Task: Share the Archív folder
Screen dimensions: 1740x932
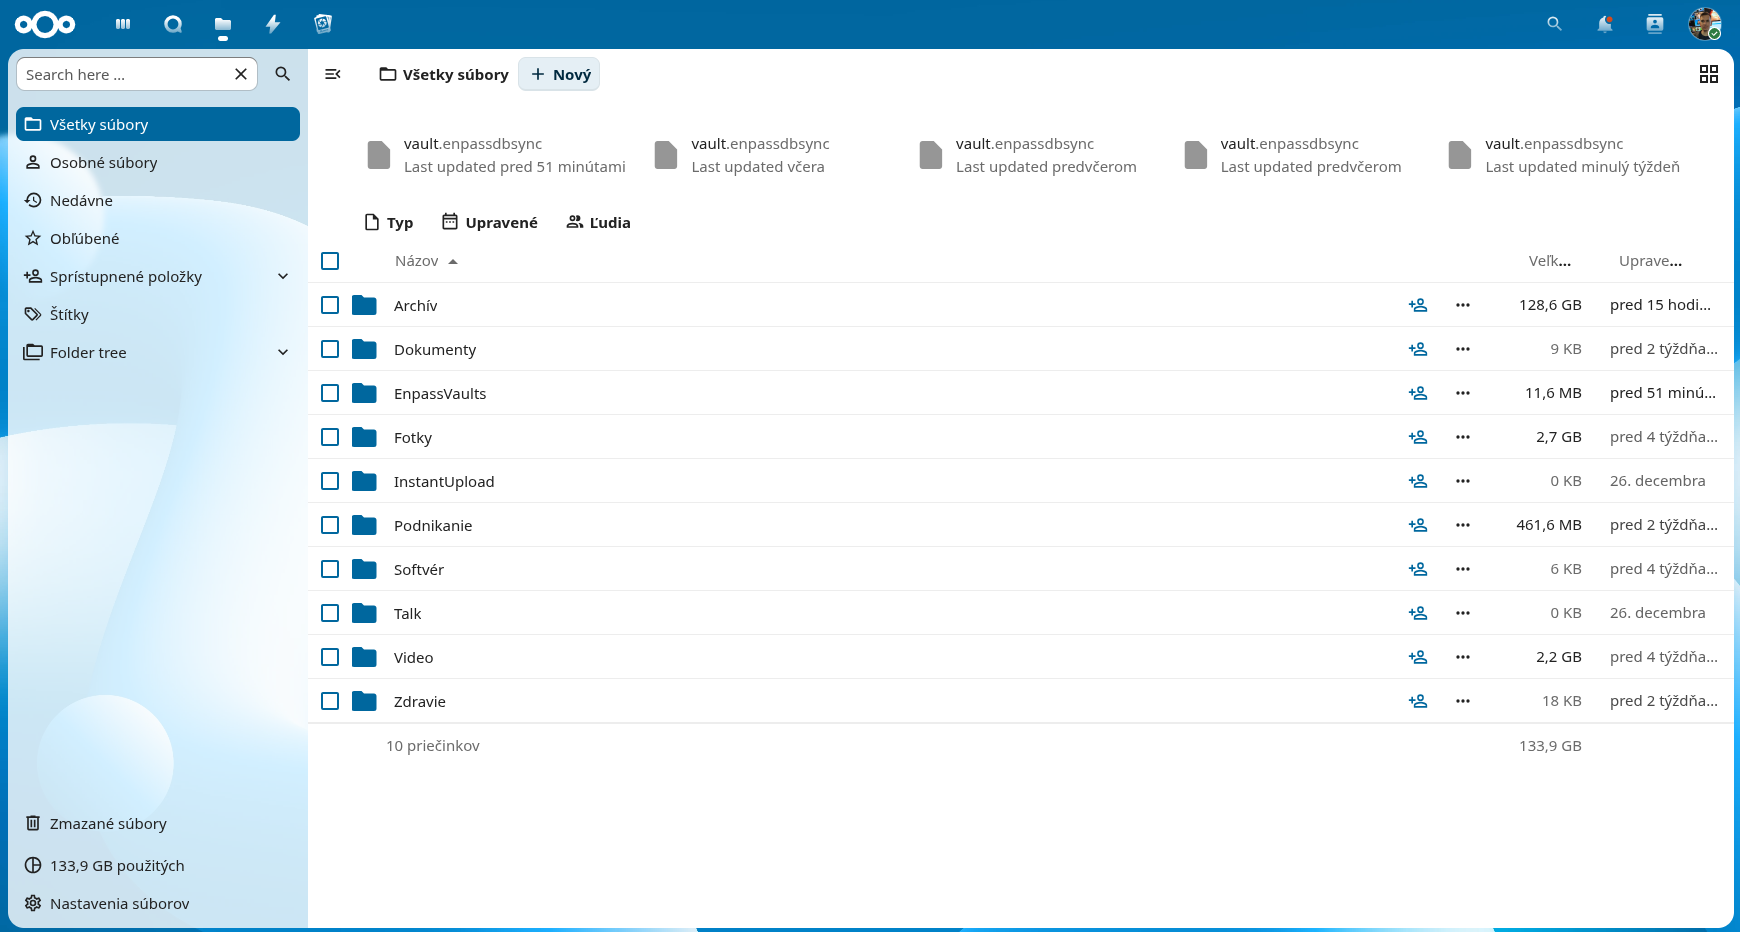Action: tap(1418, 304)
